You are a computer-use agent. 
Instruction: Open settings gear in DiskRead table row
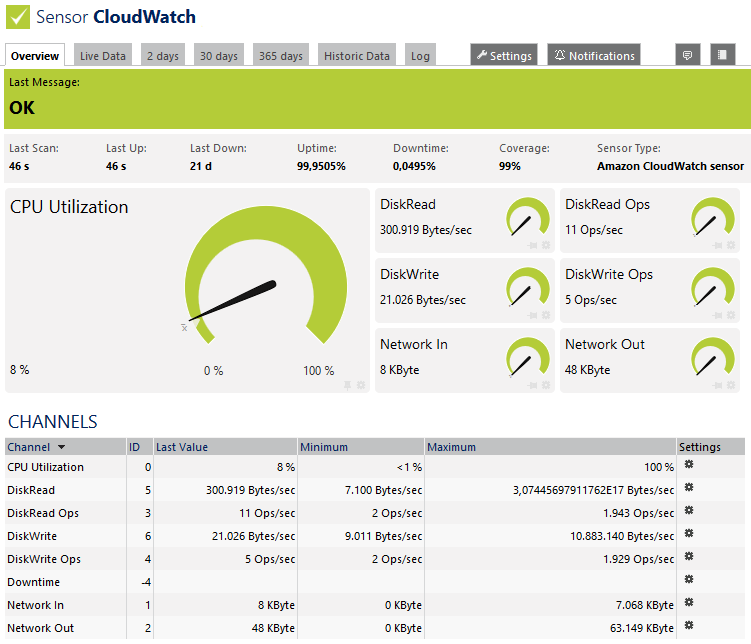pyautogui.click(x=689, y=487)
